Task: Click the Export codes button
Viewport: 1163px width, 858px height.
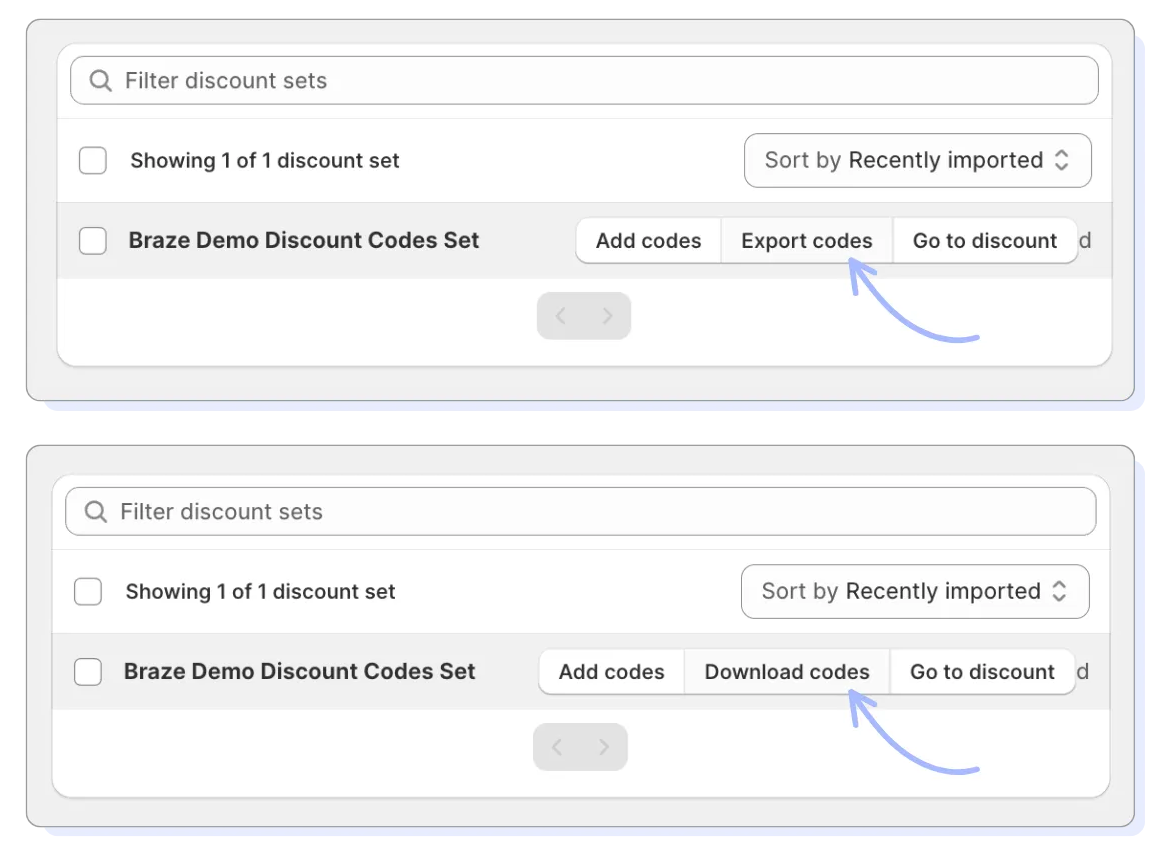Action: tap(807, 240)
